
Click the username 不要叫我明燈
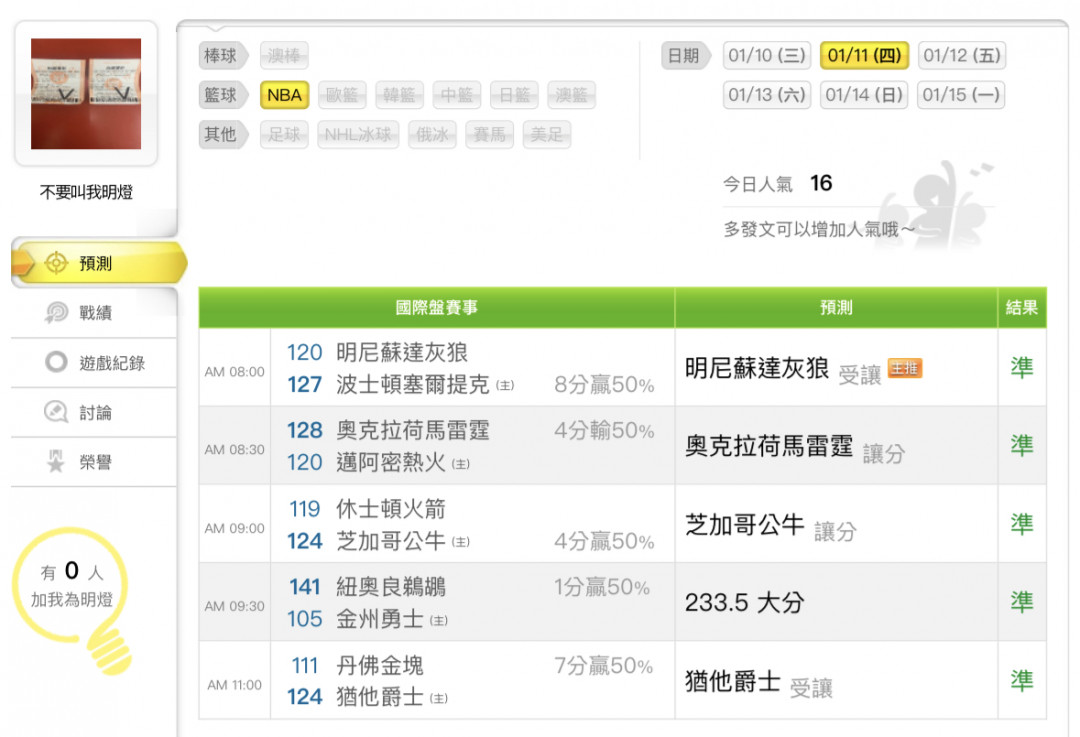pos(86,192)
